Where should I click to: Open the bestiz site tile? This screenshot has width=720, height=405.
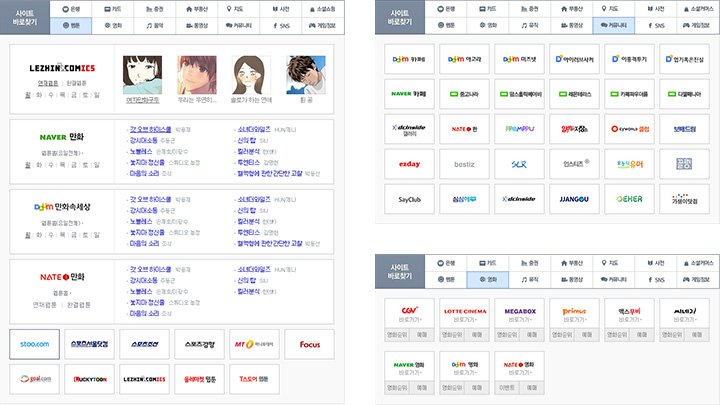pos(464,164)
